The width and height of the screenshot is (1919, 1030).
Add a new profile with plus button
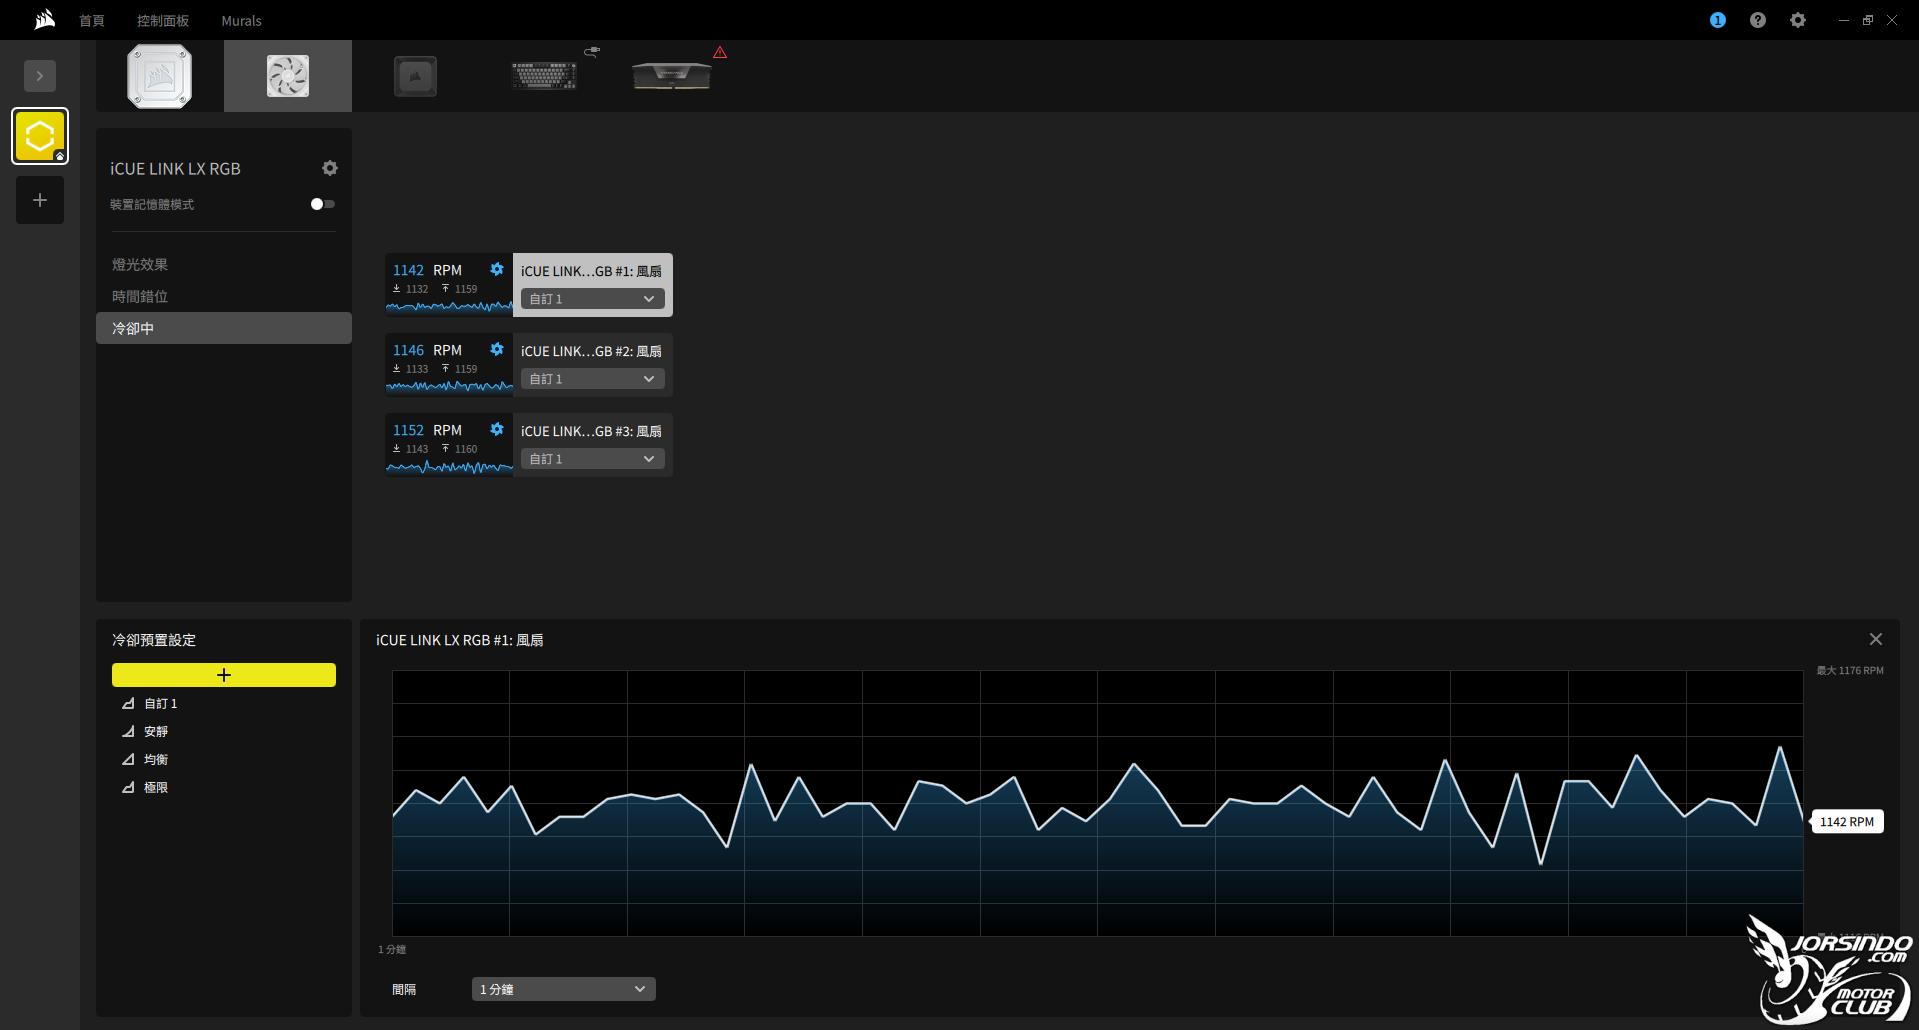[40, 200]
